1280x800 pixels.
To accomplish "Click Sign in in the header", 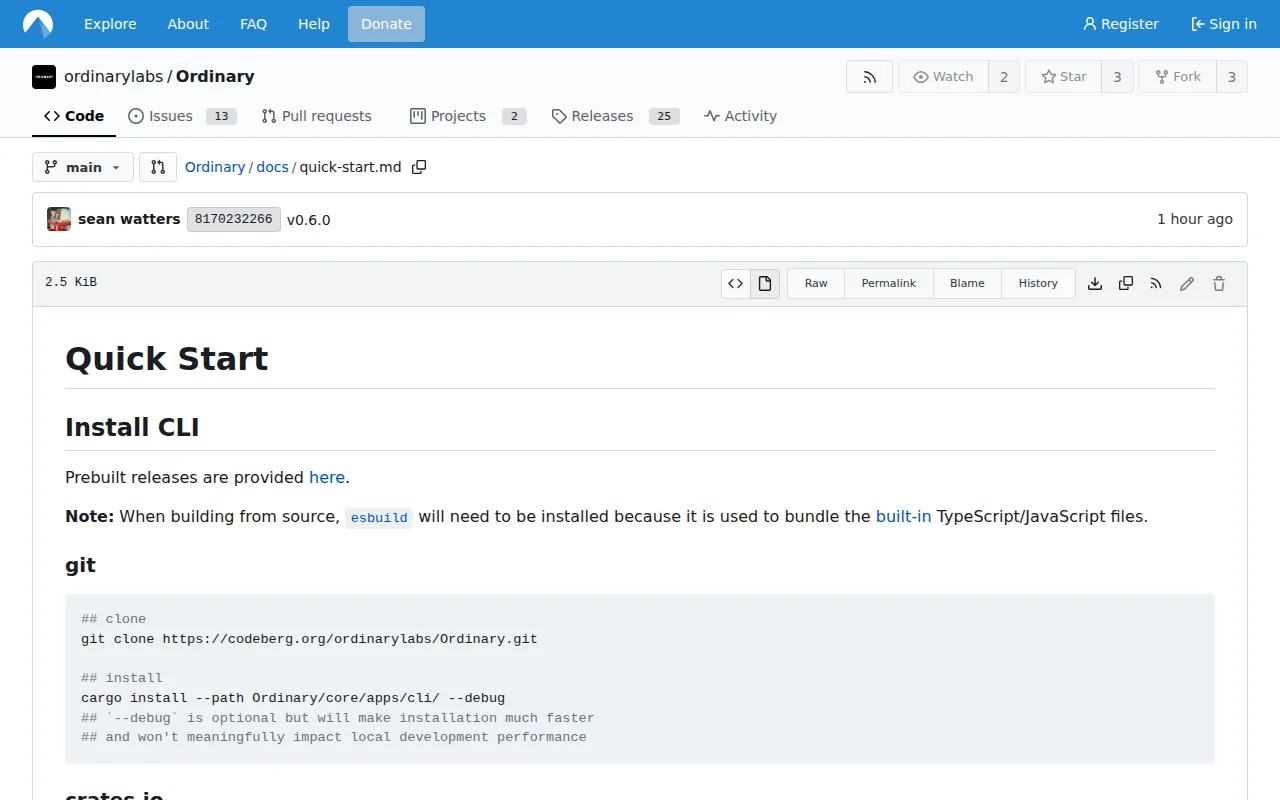I will (1224, 24).
